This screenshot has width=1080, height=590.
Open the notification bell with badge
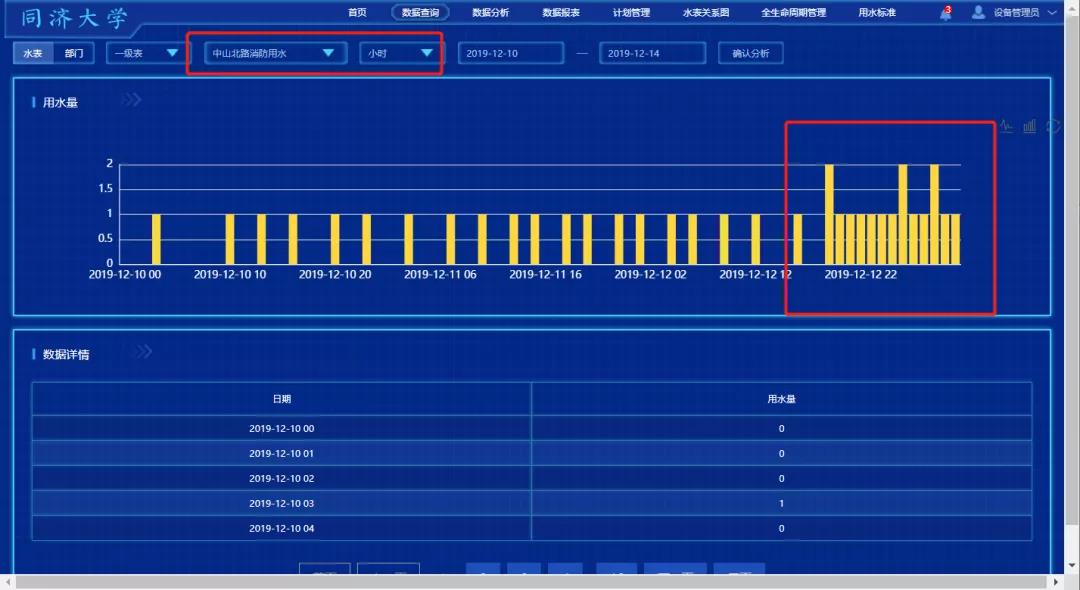pyautogui.click(x=945, y=14)
